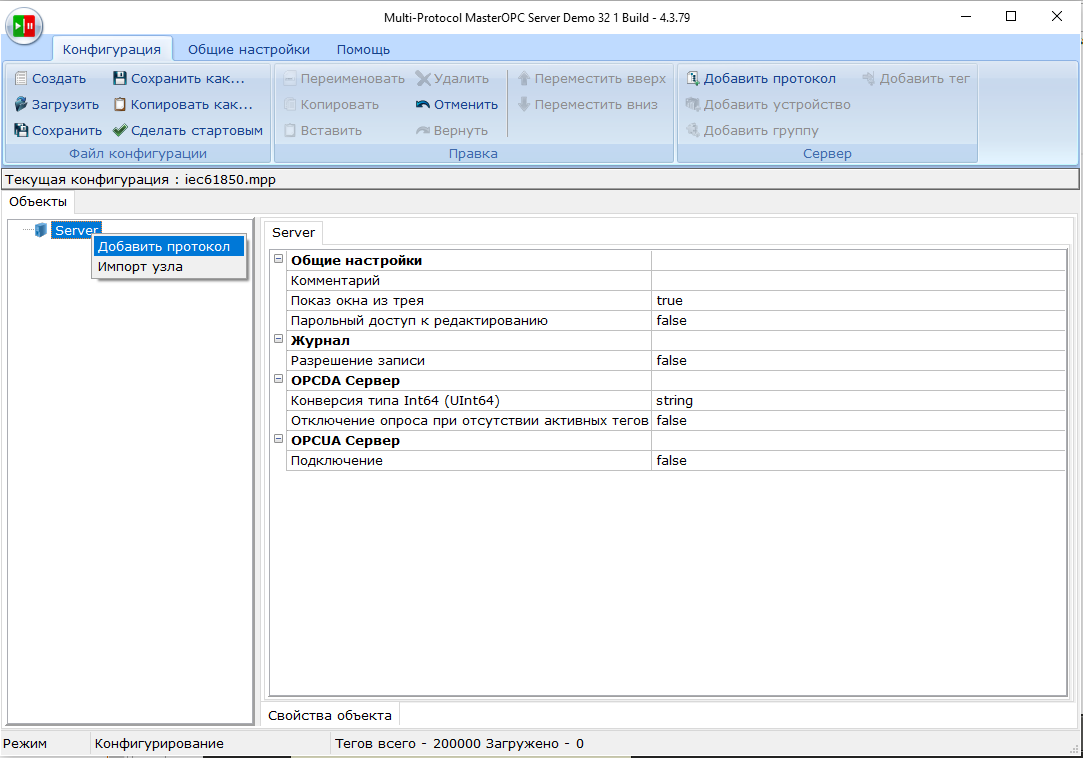Click the Создать (create) icon

coord(21,79)
